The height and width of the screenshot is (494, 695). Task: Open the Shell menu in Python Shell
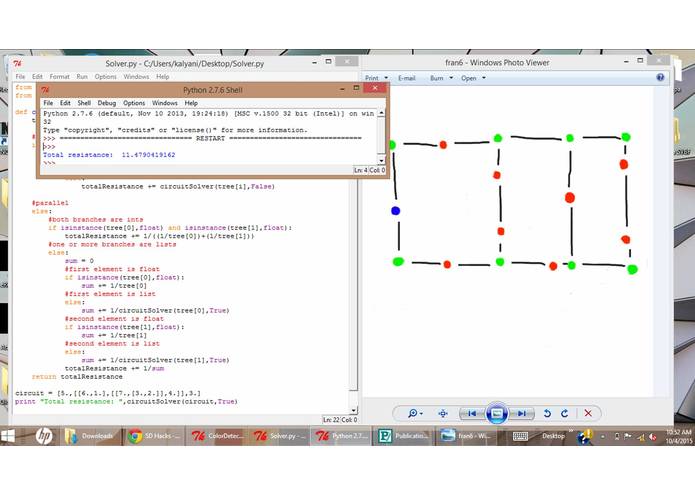pos(84,103)
